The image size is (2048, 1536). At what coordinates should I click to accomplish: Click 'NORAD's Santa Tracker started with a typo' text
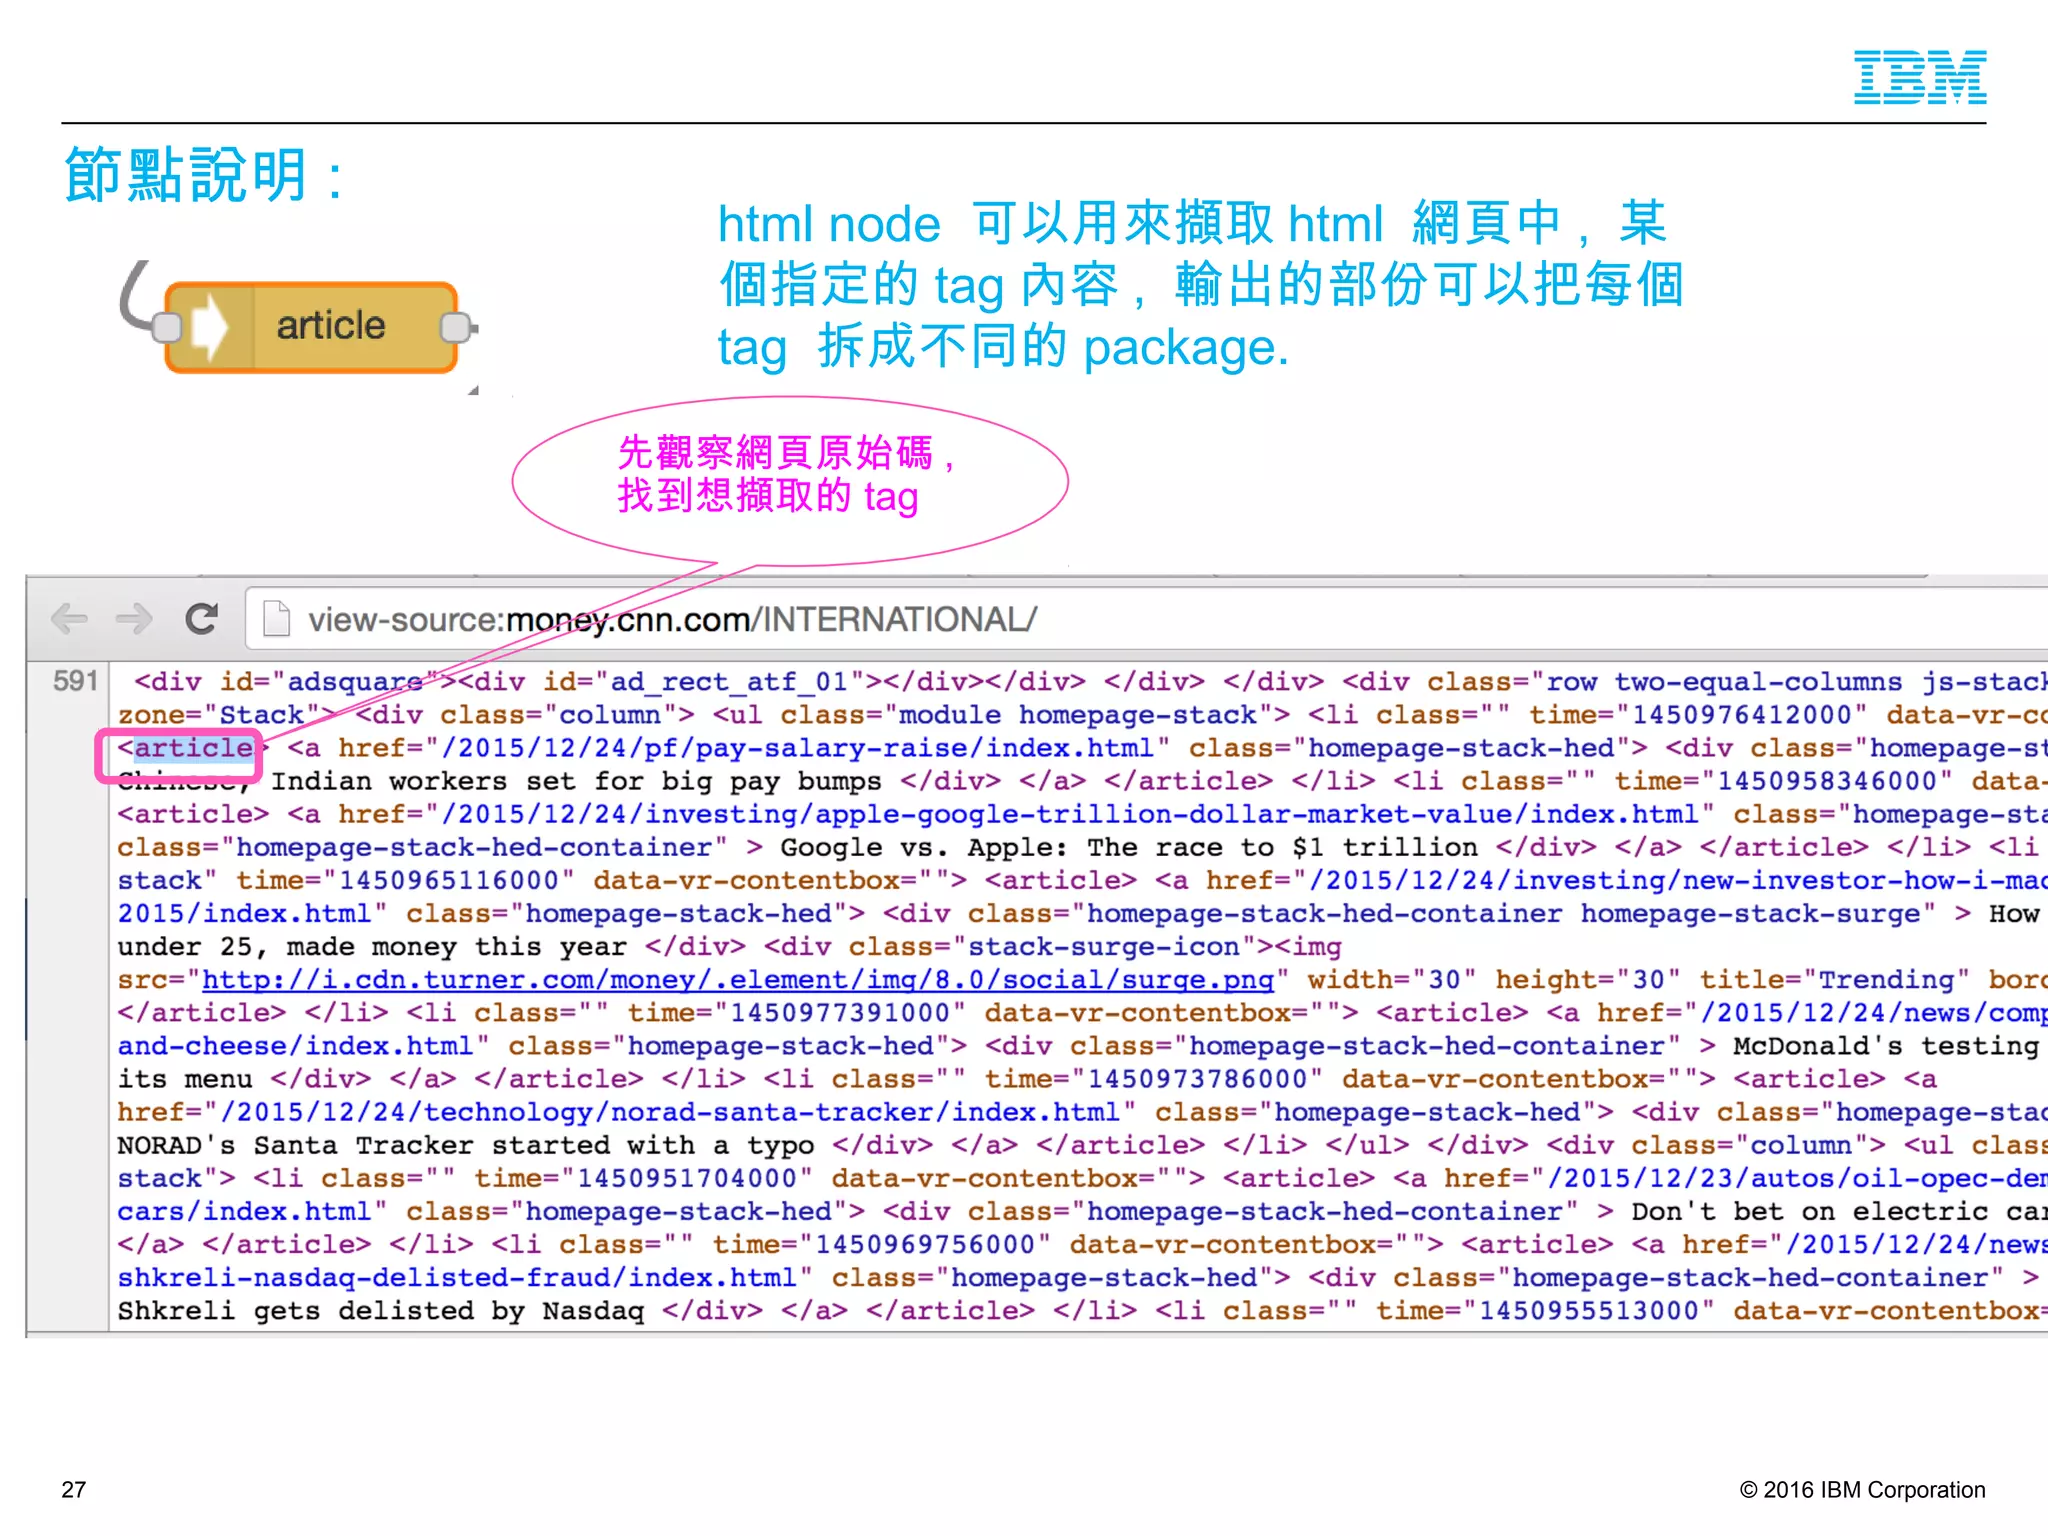tap(466, 1145)
